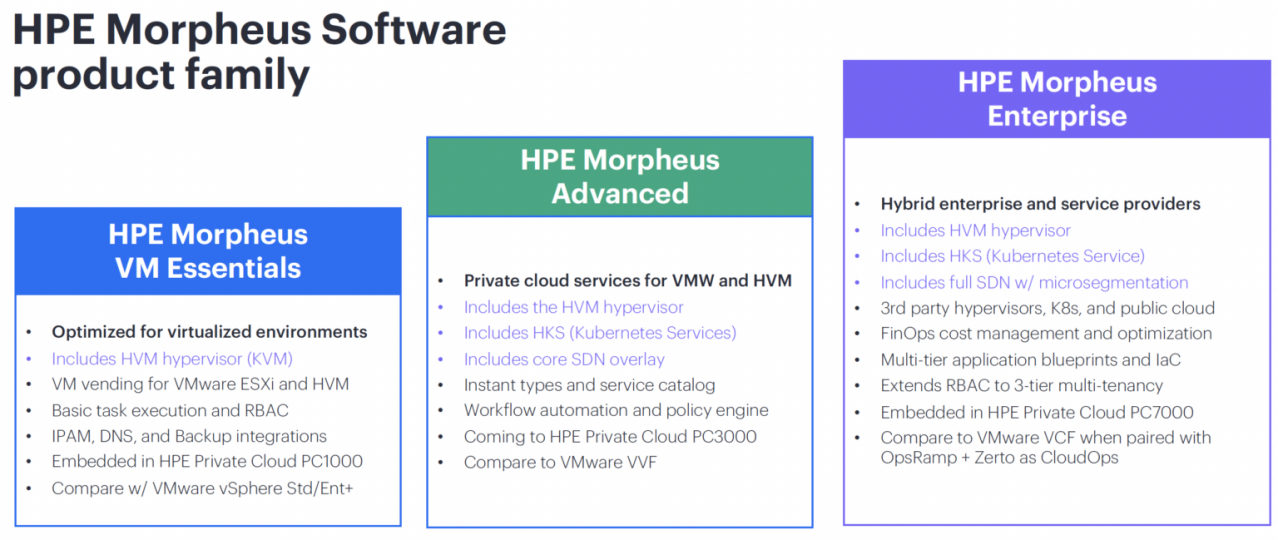
Task: Click 'Optimized for virtualized environments' text
Action: [210, 332]
